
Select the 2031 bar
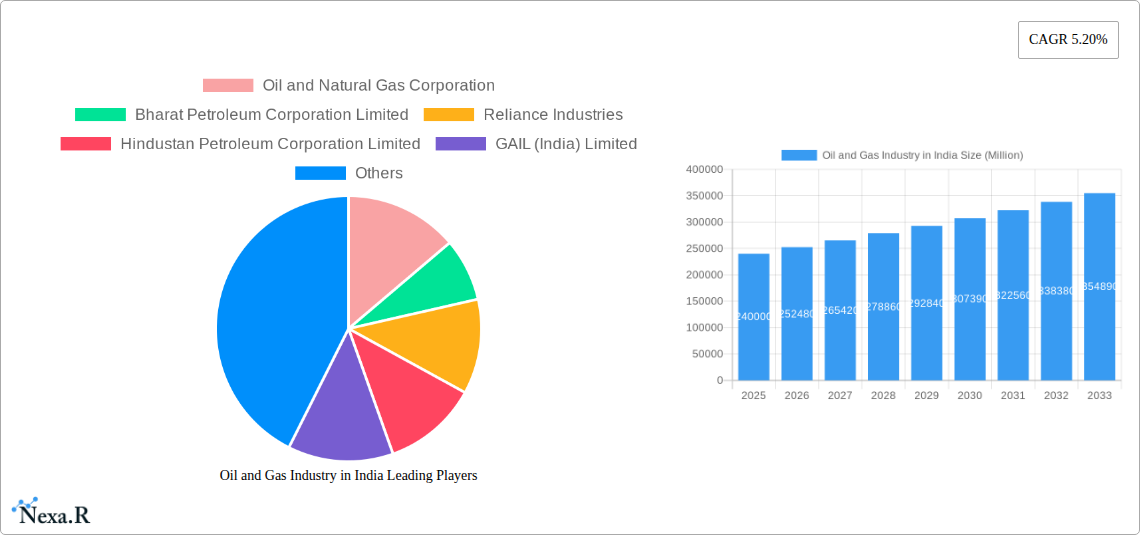[x=1013, y=295]
